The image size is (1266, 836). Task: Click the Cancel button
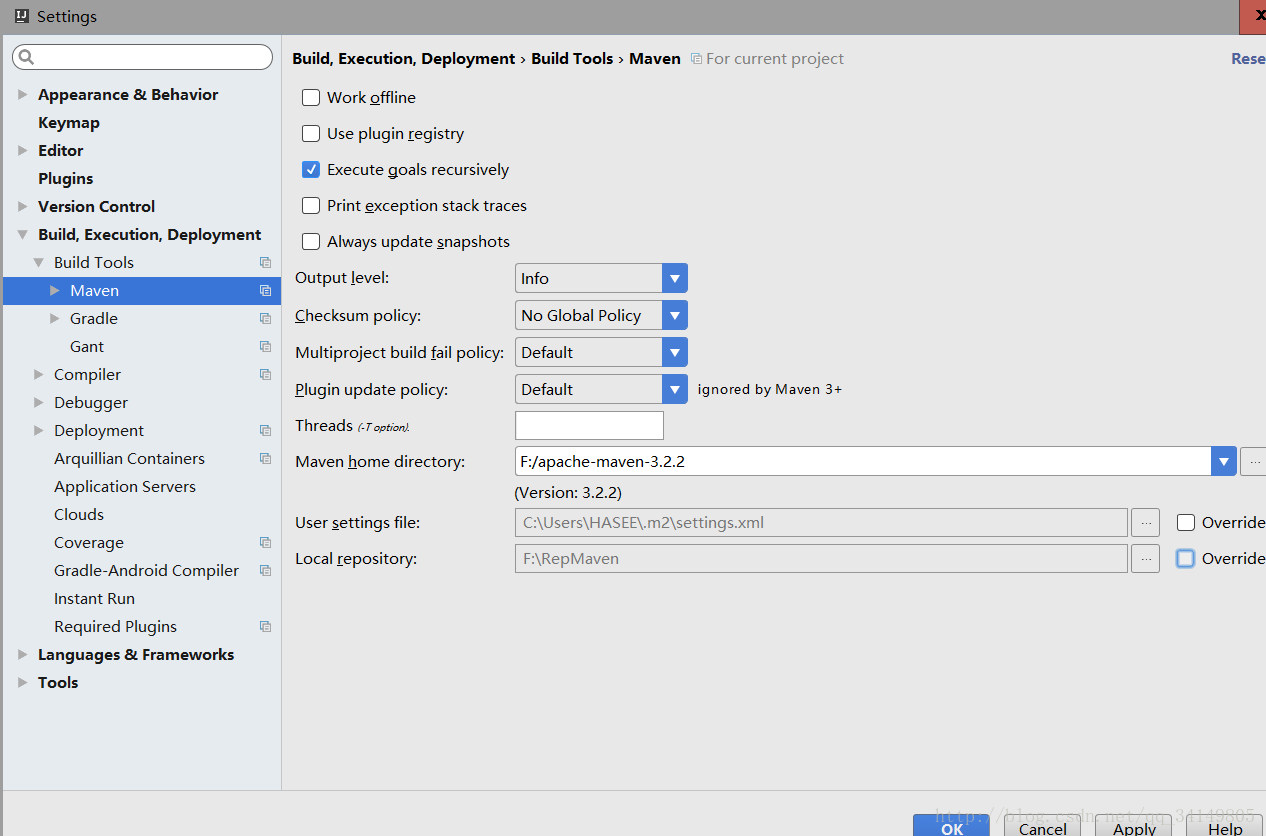point(1042,826)
